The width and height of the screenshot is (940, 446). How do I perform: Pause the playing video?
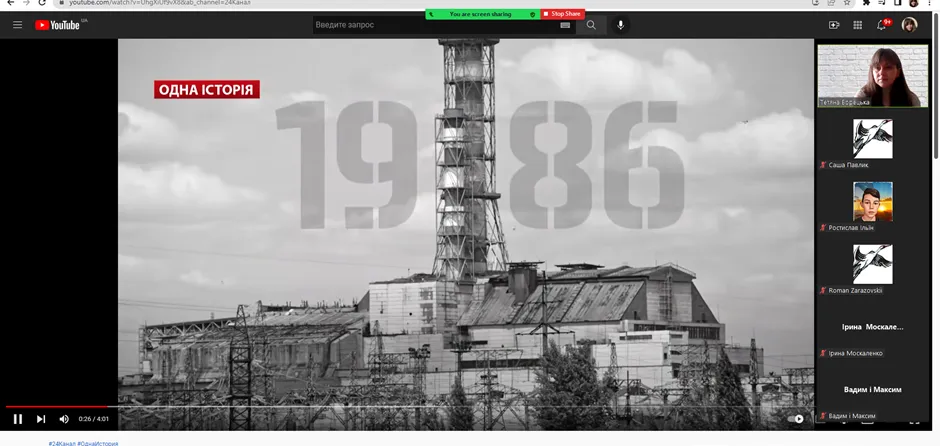18,419
